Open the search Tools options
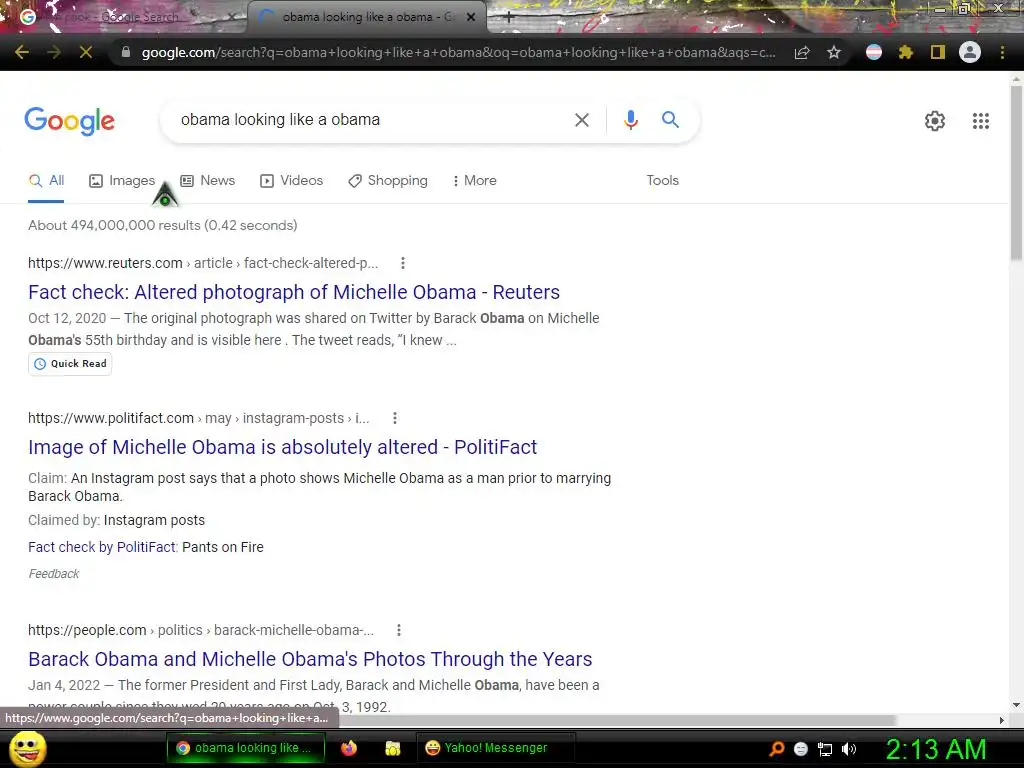Screen dimensions: 1024x768 coord(662,181)
